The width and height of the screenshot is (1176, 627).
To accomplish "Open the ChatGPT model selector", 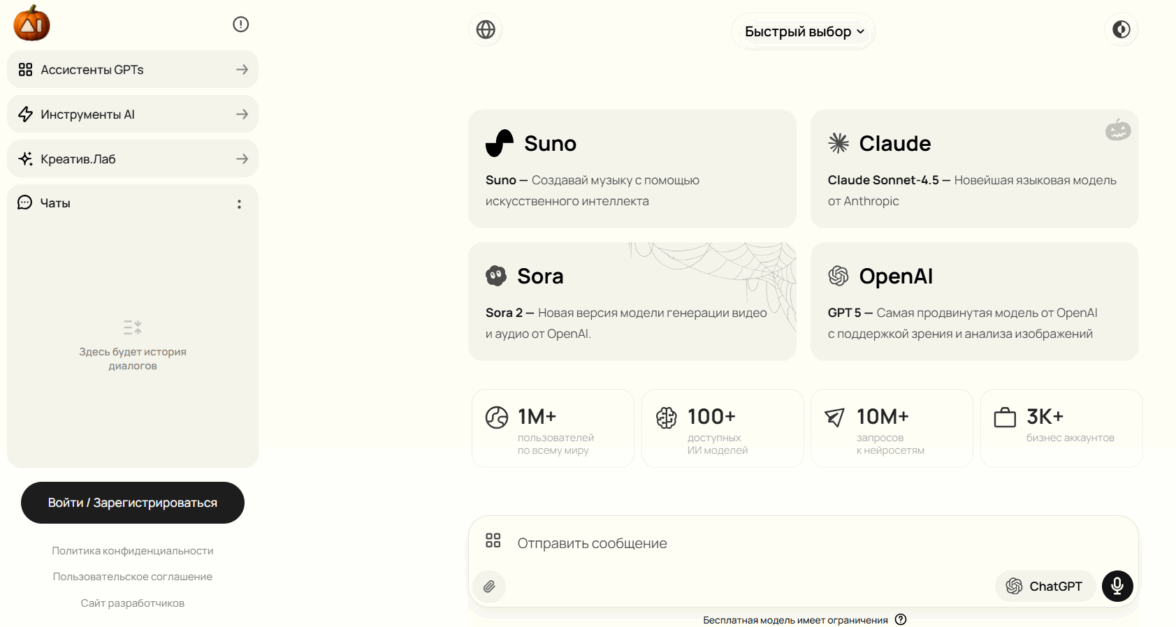I will coord(1044,586).
